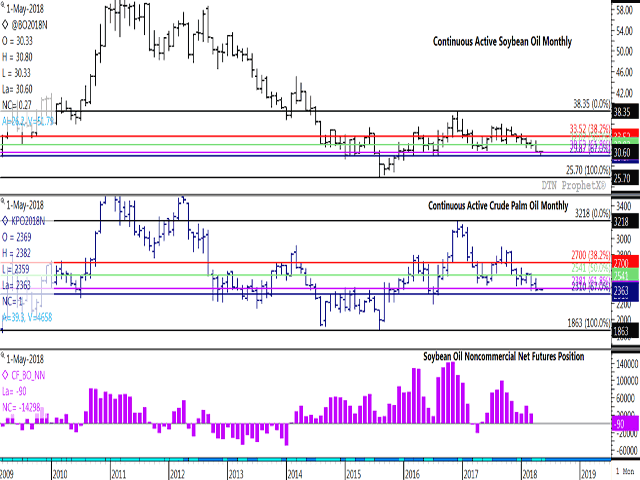
Task: Click the black 3218 price tag on the axis
Action: 625,222
